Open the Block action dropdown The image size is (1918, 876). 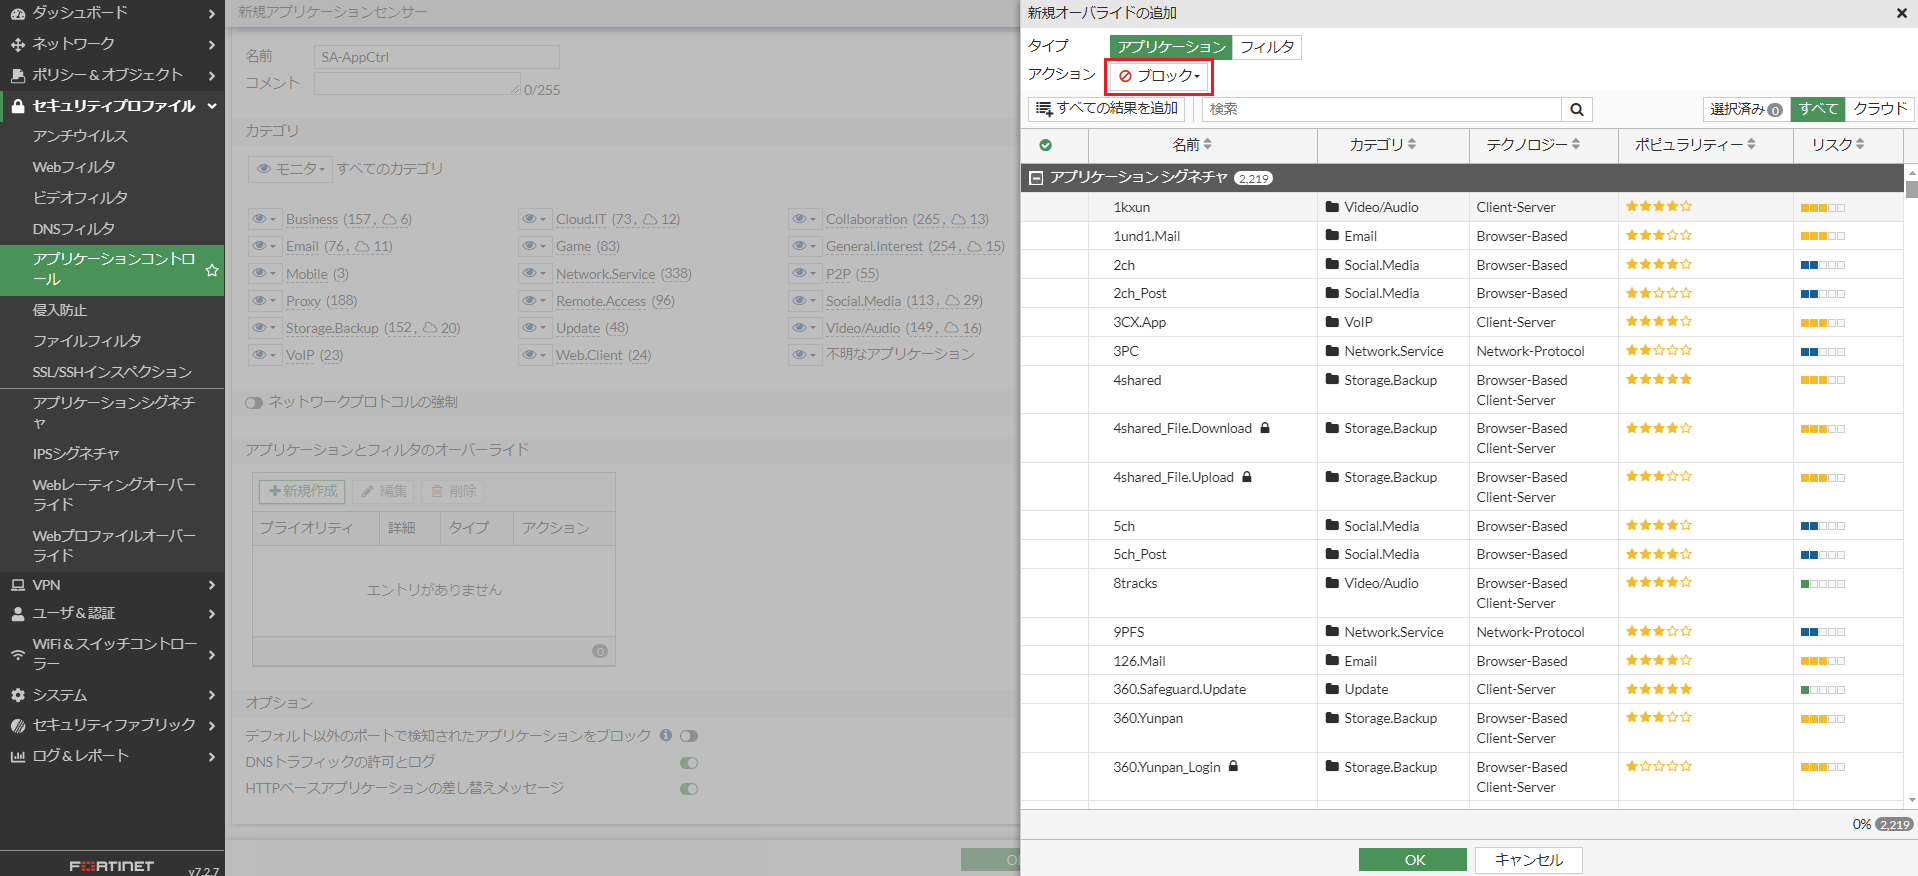coord(1159,76)
